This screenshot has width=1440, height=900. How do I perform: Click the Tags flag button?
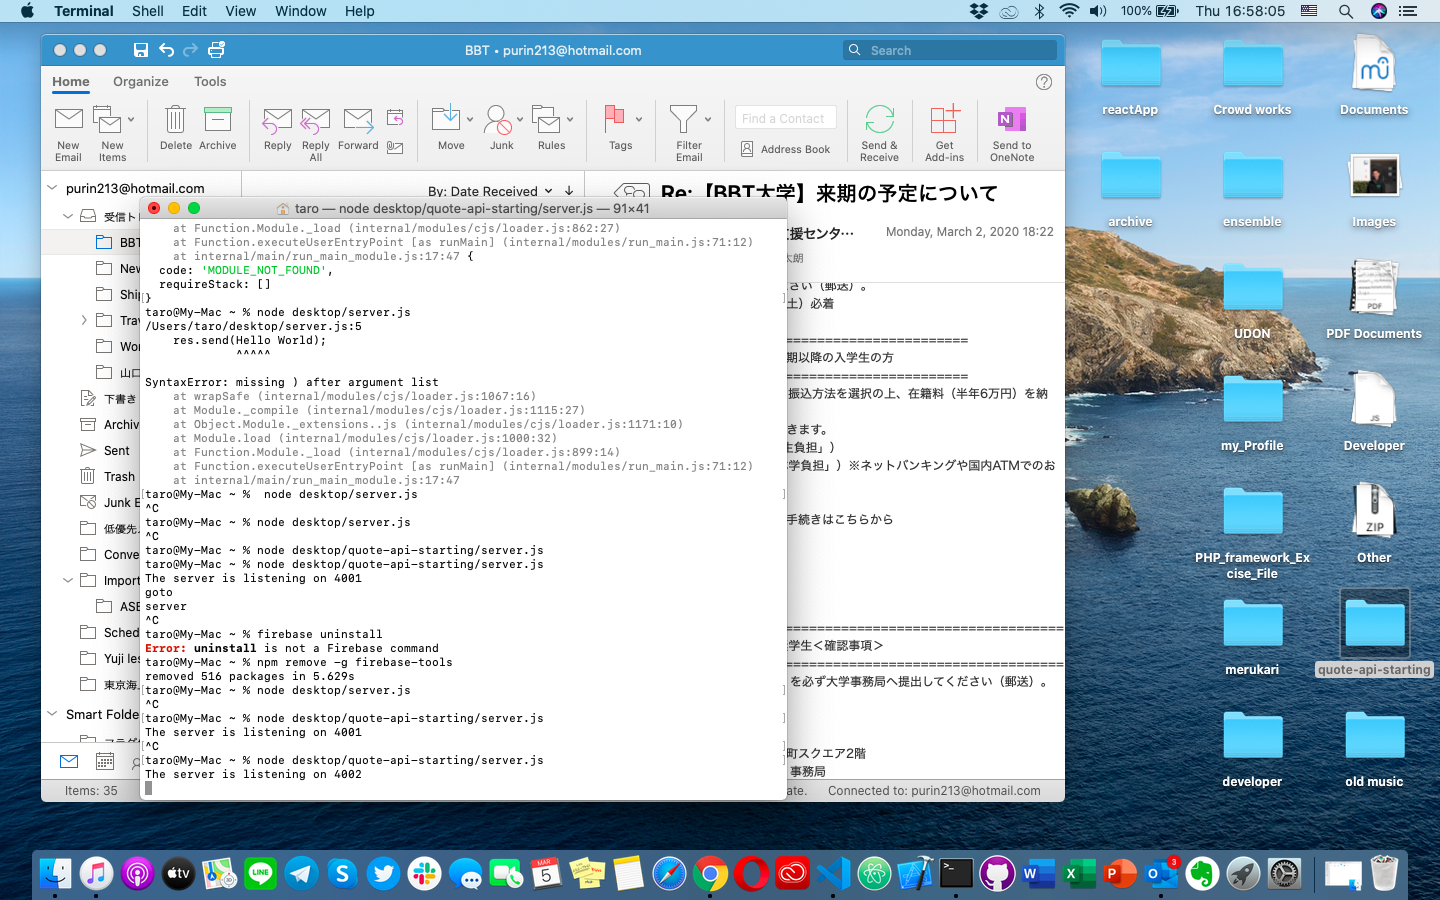tap(620, 128)
